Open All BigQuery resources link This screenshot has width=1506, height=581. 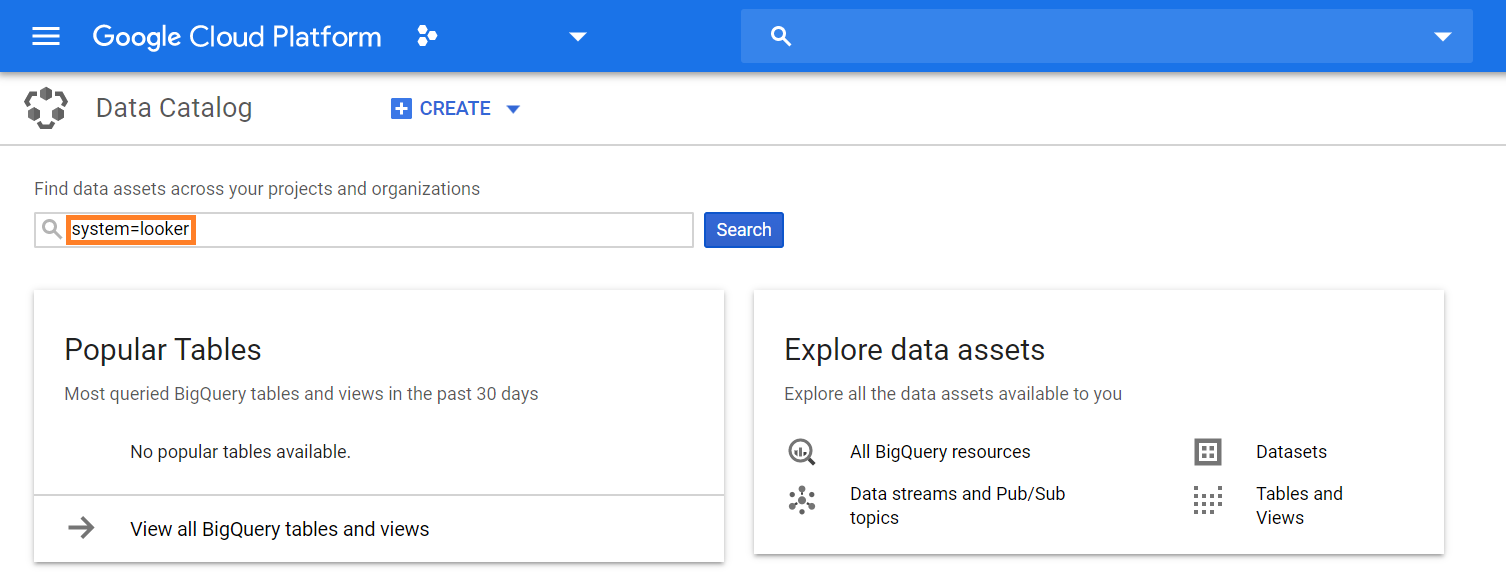[940, 452]
